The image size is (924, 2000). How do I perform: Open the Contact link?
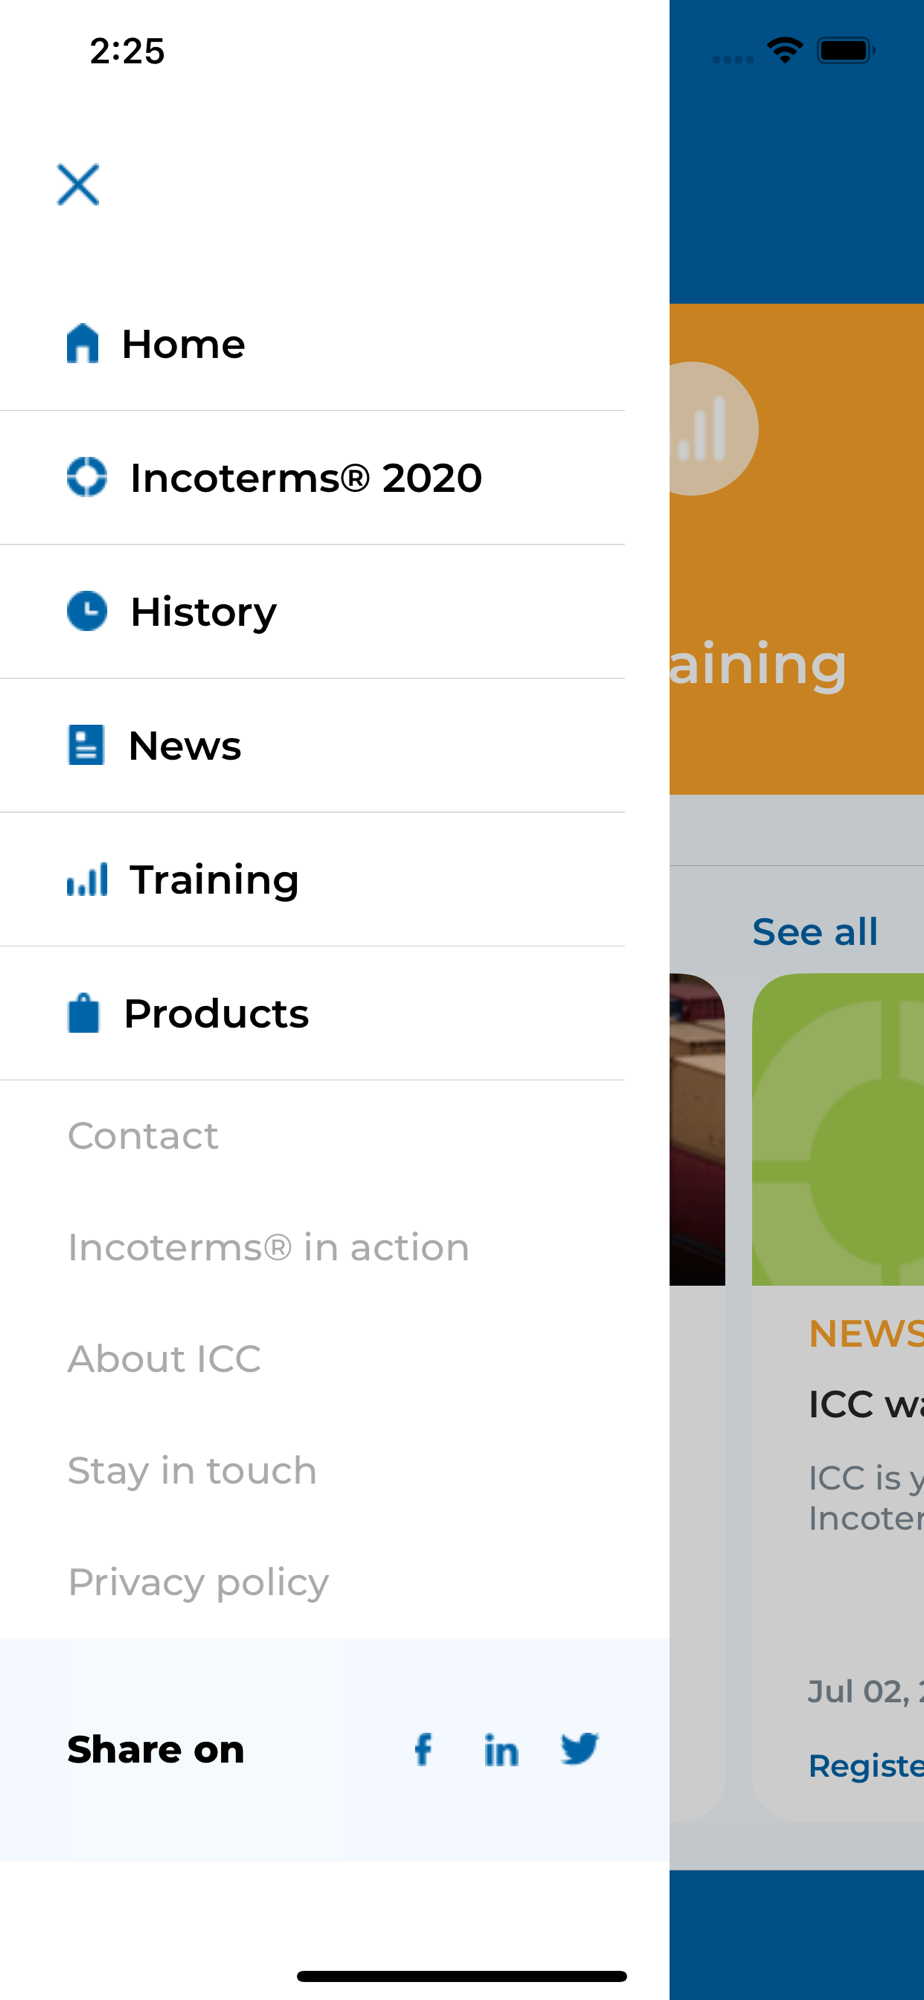pos(143,1136)
